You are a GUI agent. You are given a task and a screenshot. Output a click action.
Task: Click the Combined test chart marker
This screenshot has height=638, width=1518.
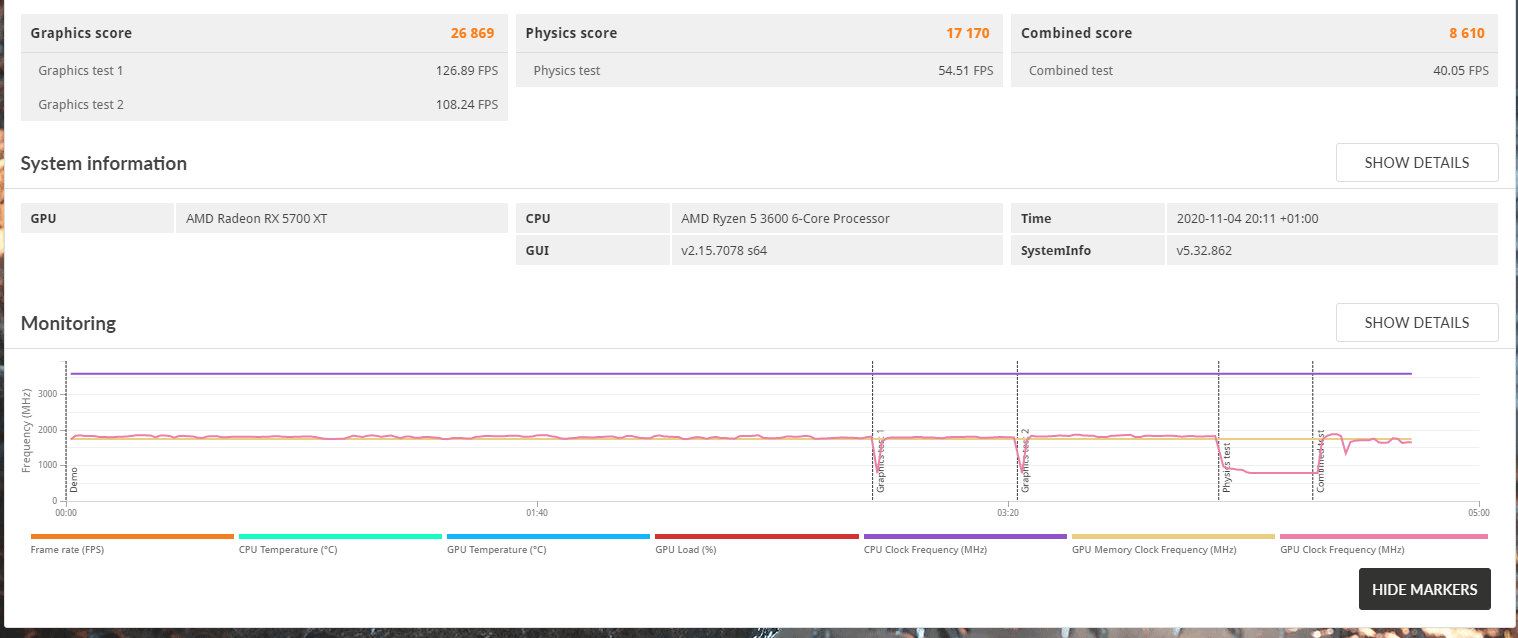coord(1320,462)
